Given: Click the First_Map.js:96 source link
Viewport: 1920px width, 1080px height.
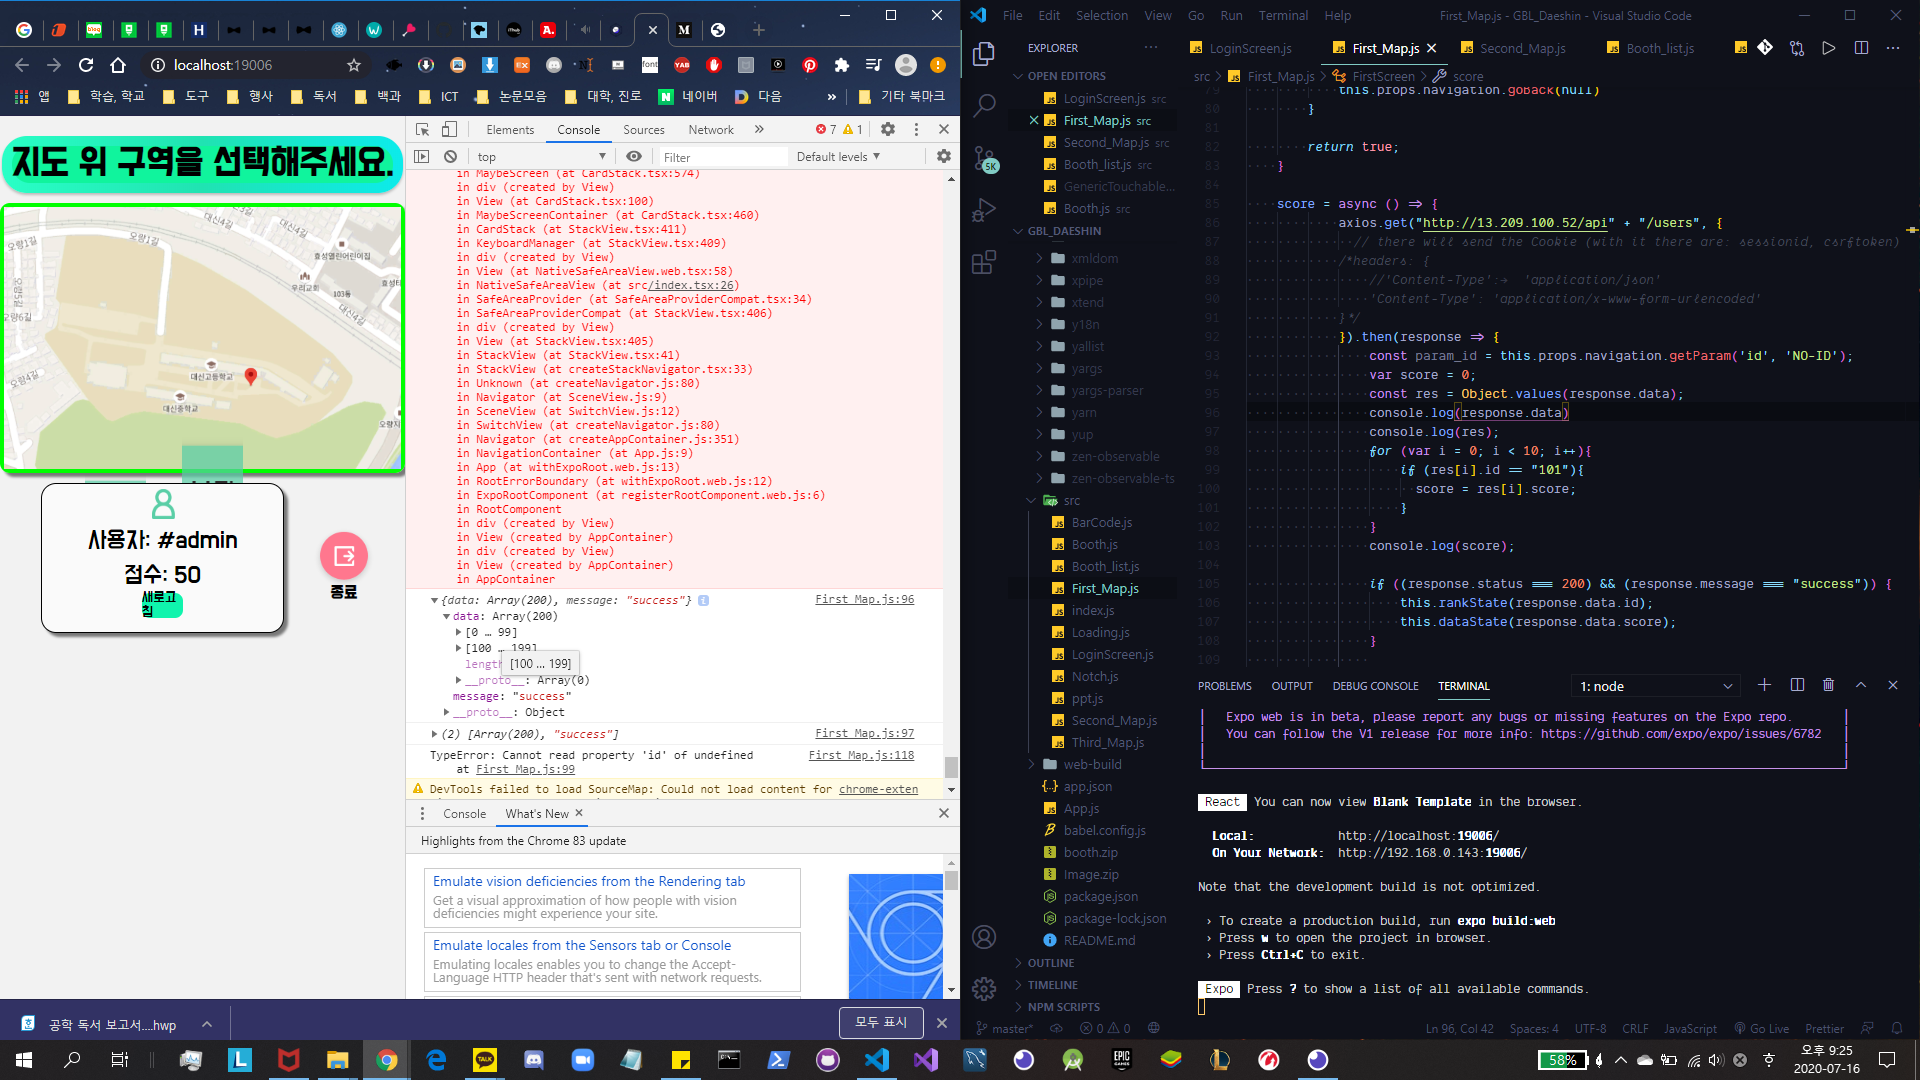Looking at the screenshot, I should pos(864,599).
